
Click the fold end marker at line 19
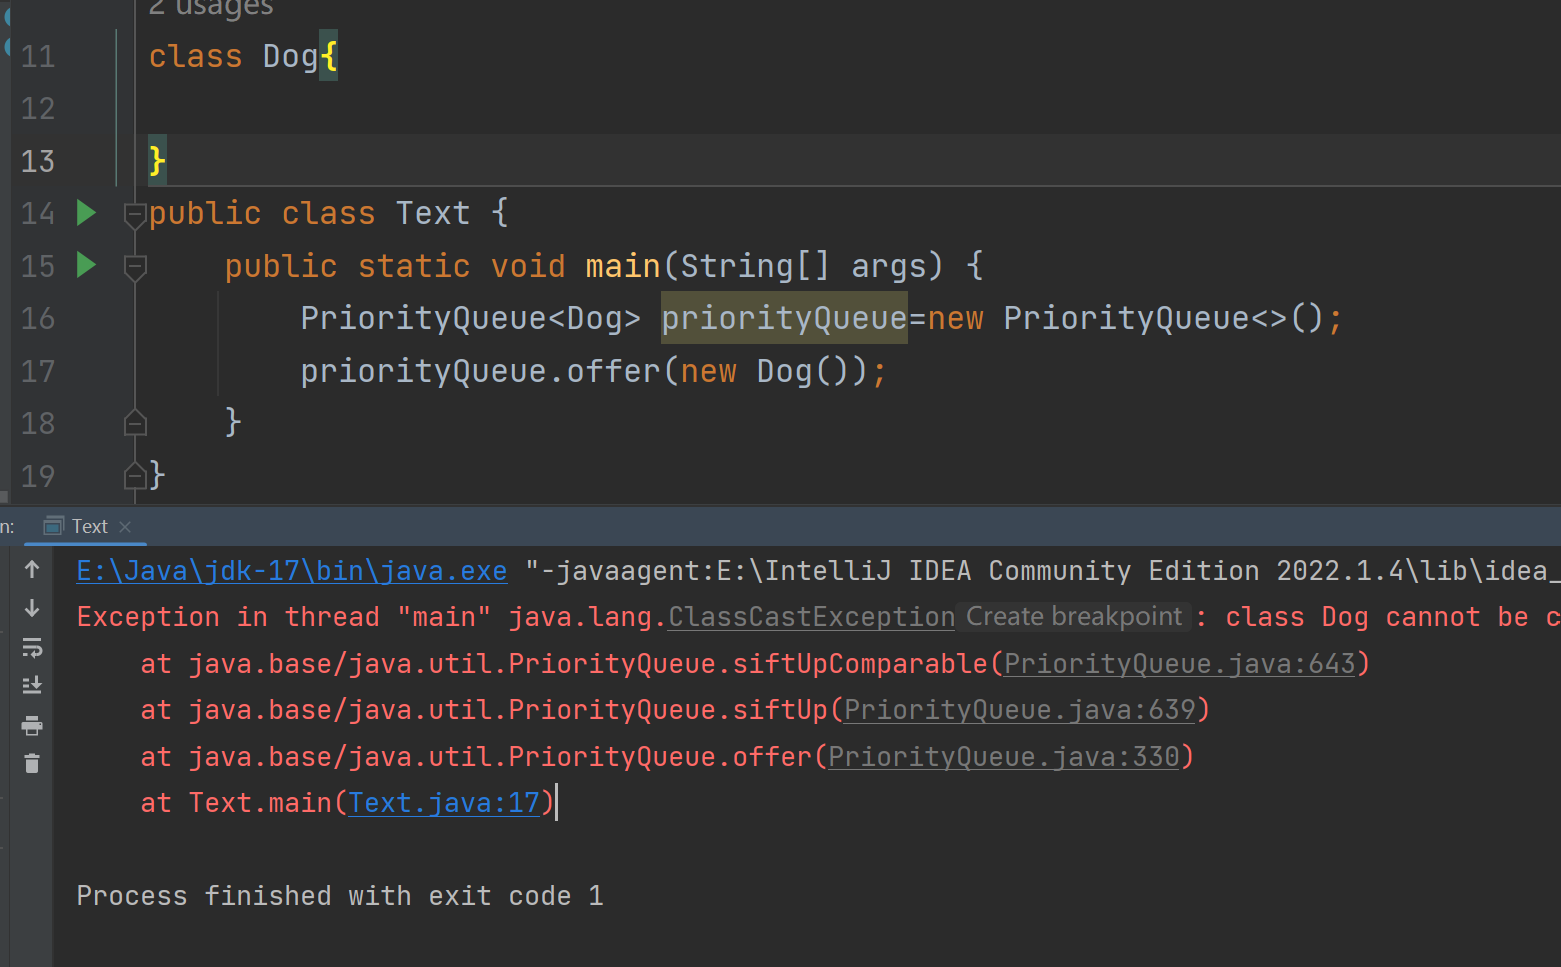pyautogui.click(x=135, y=476)
